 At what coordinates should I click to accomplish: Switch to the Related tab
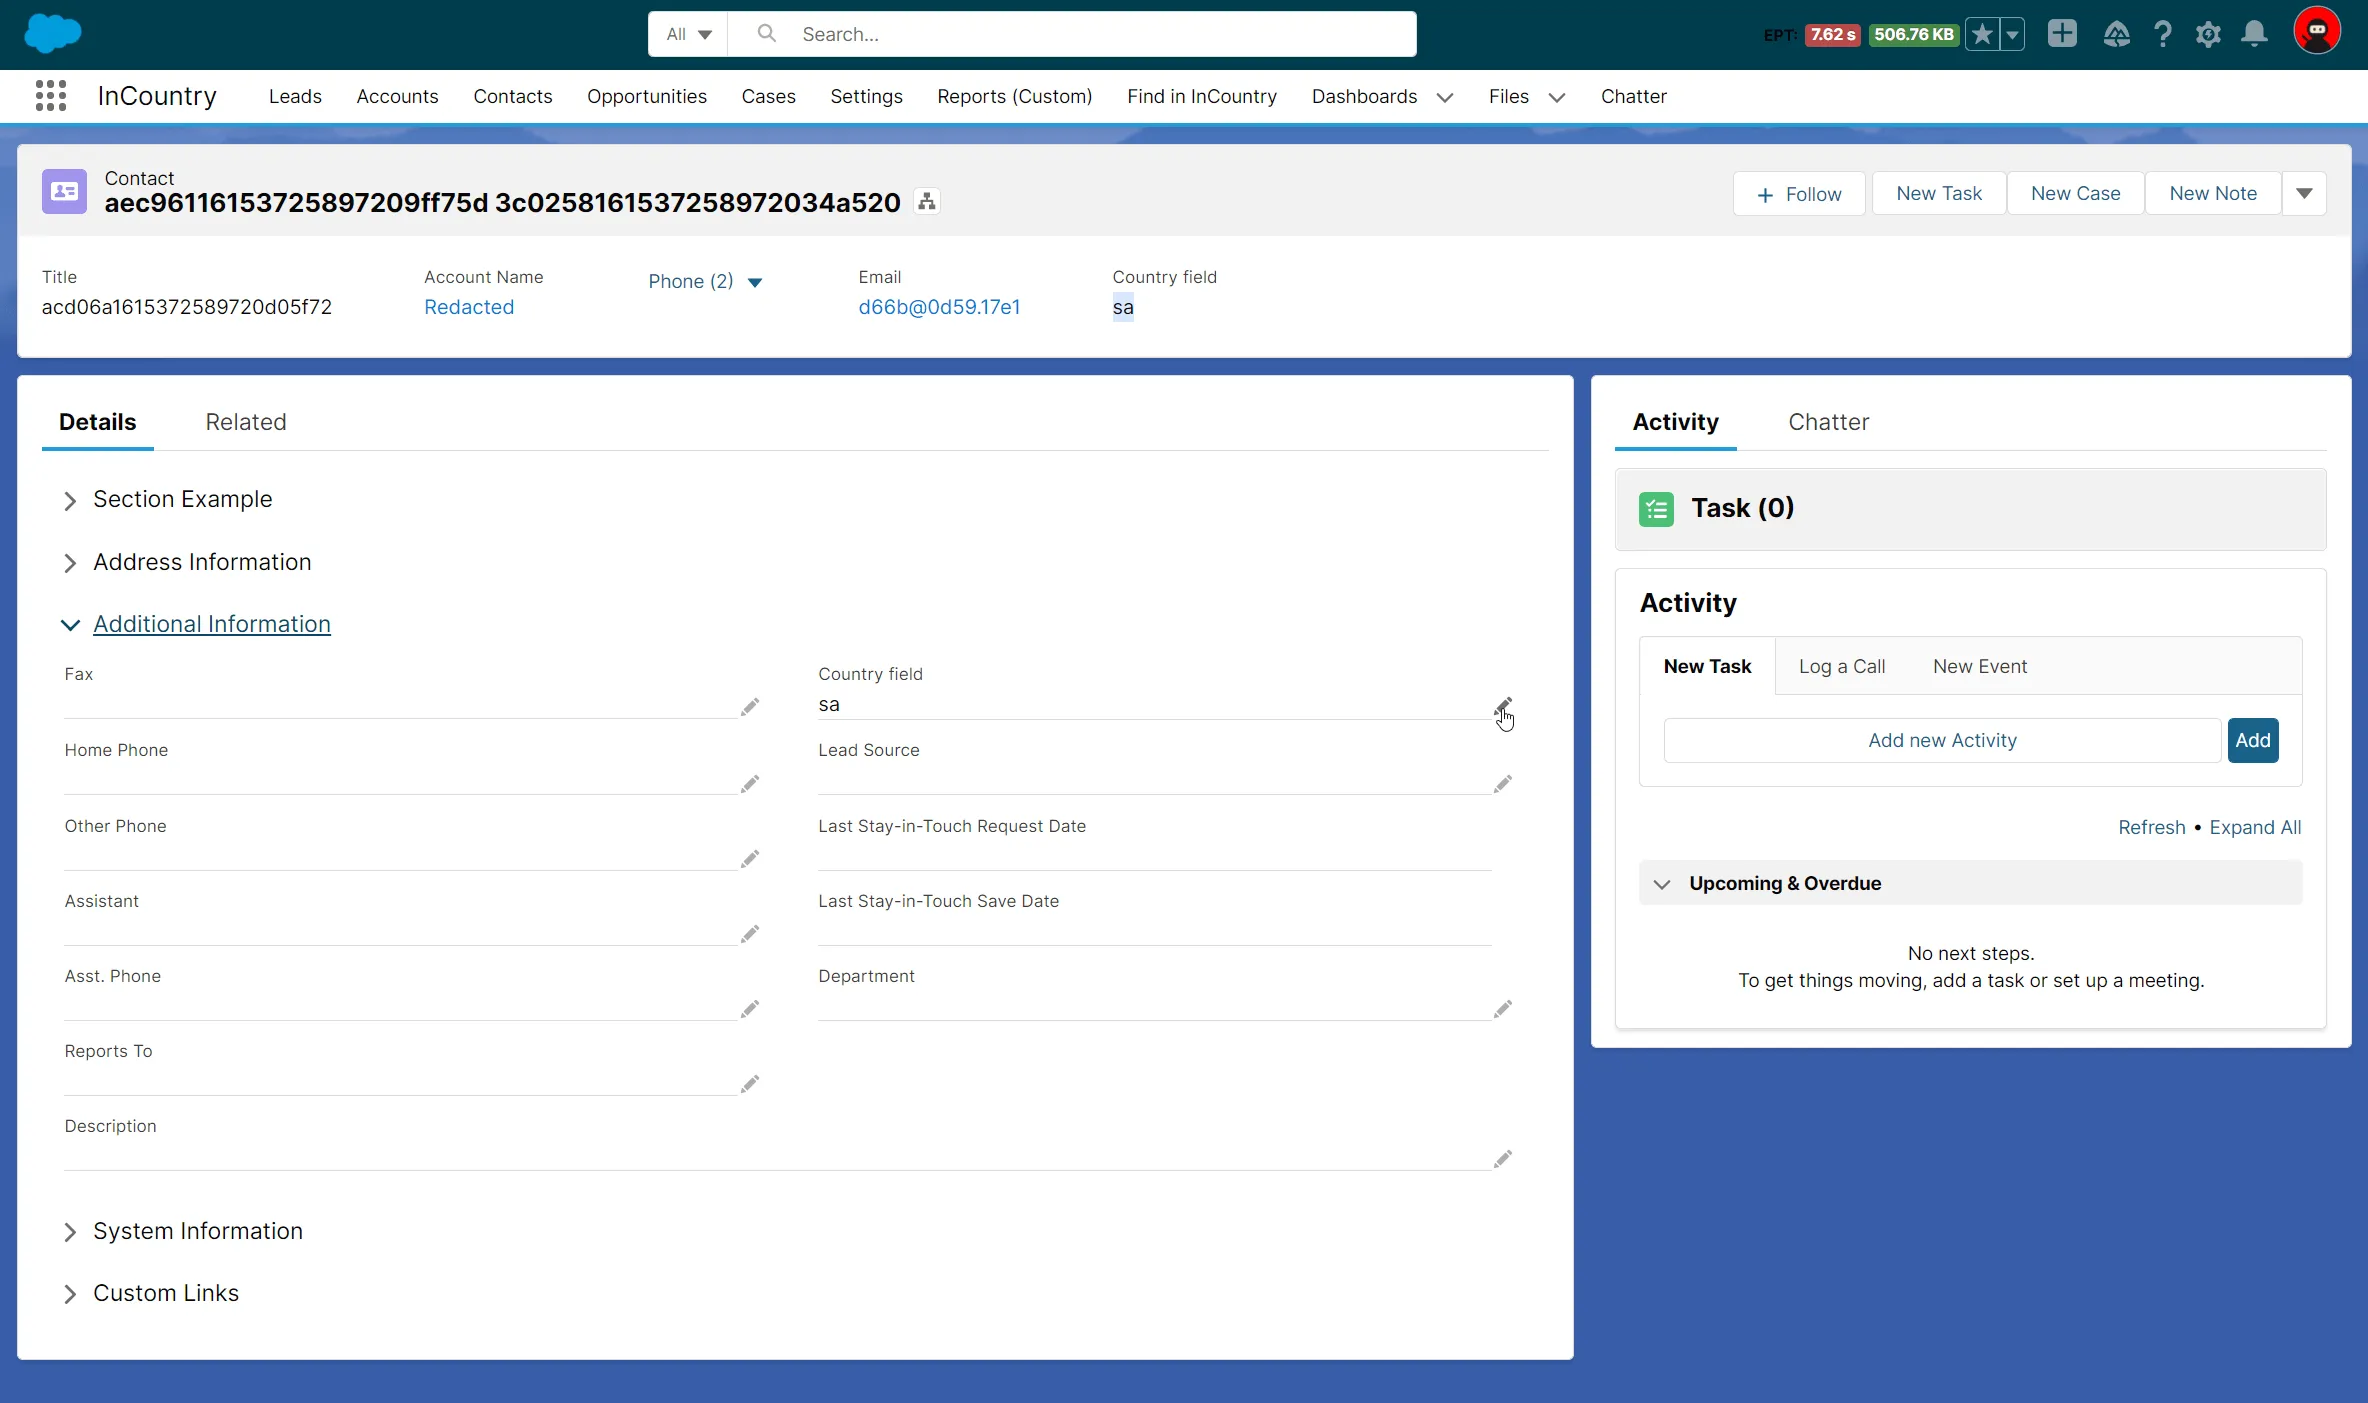coord(246,422)
